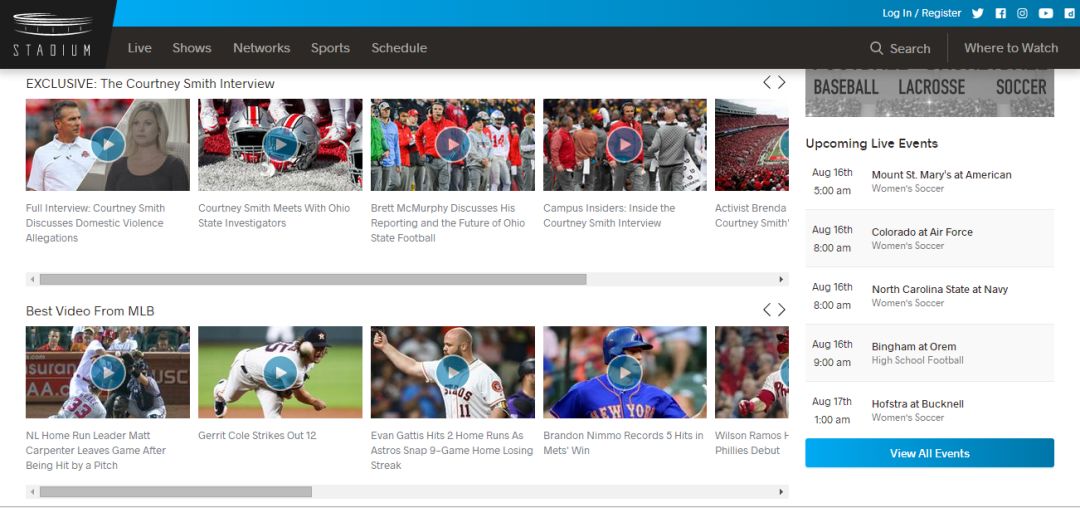
Task: Open the Networks menu
Action: [261, 48]
